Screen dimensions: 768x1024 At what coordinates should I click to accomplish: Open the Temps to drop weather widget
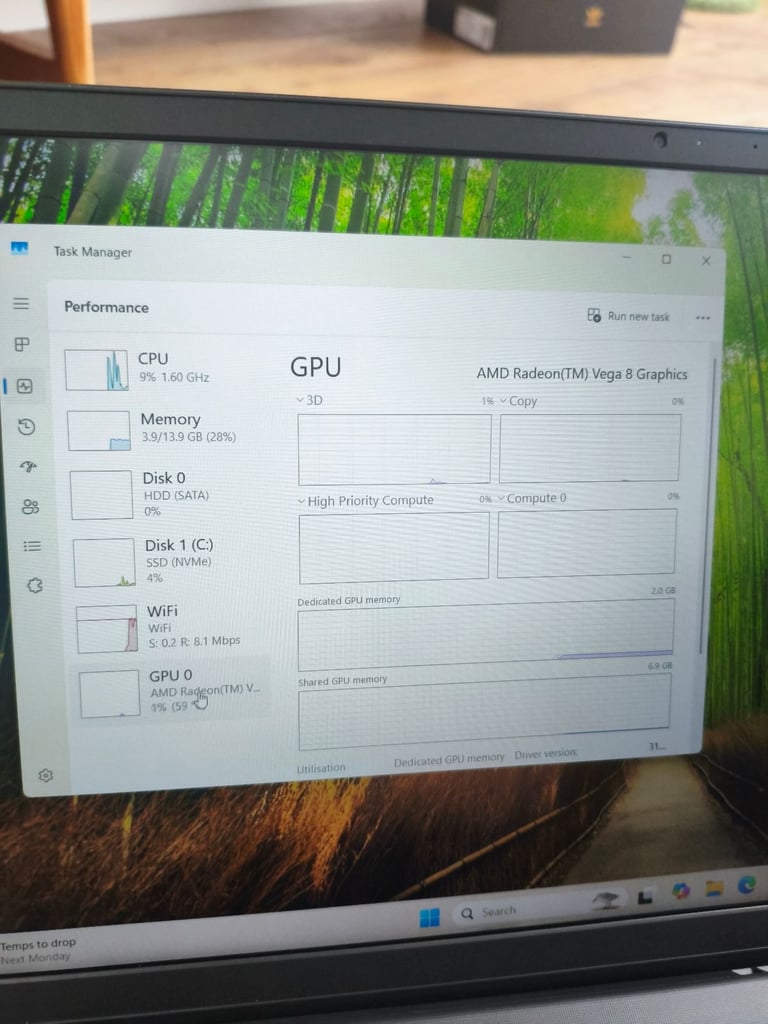coord(38,950)
